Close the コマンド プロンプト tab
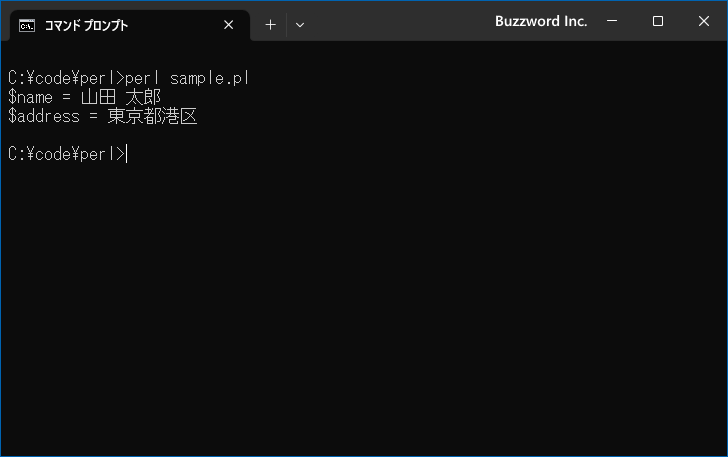Viewport: 728px width, 457px height. 228,25
